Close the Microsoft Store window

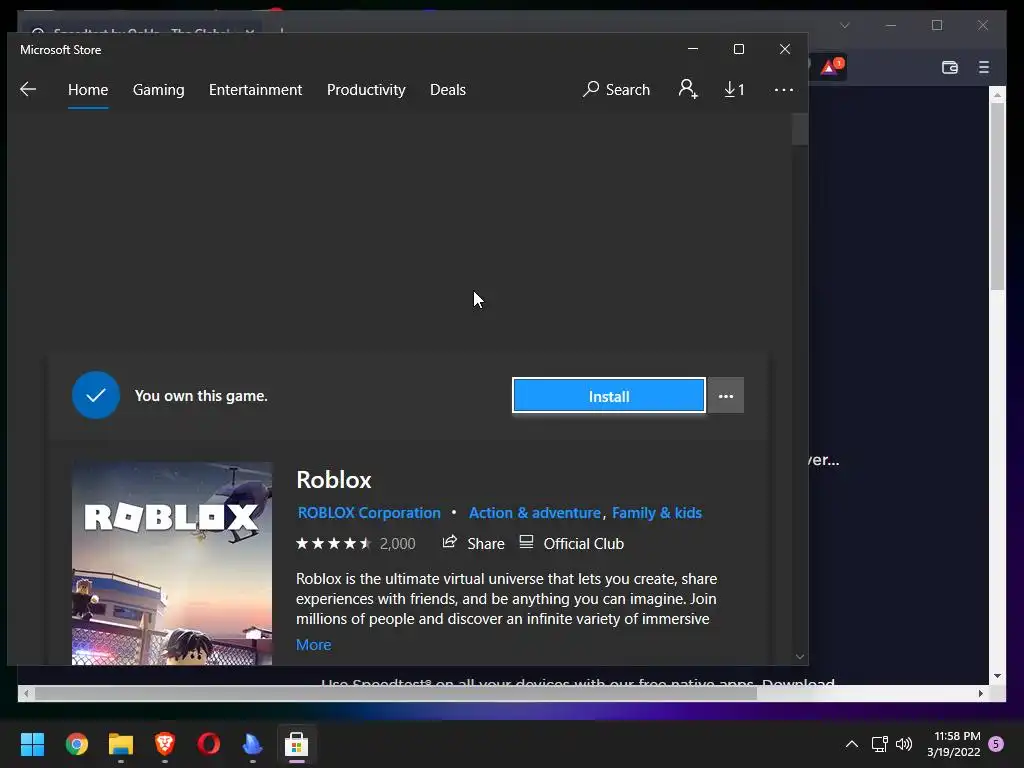click(x=785, y=49)
